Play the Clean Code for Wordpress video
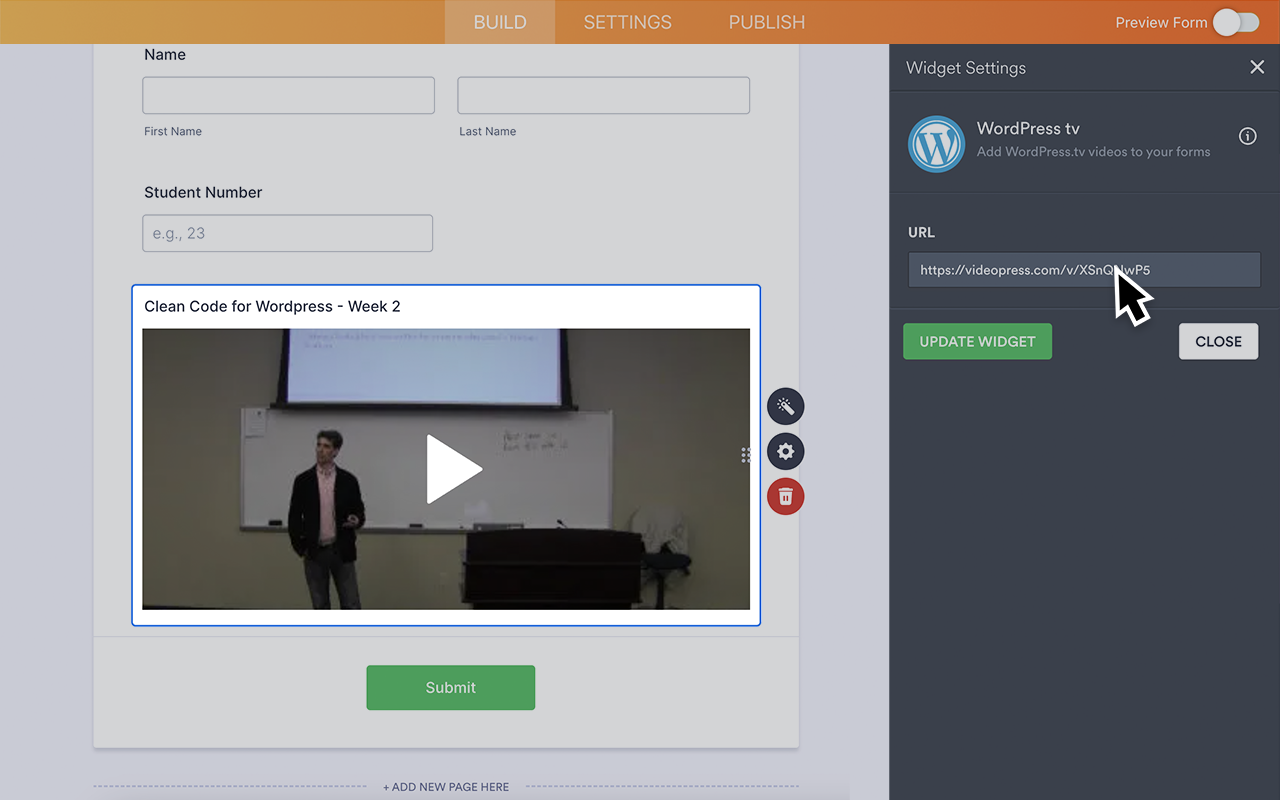 point(455,468)
